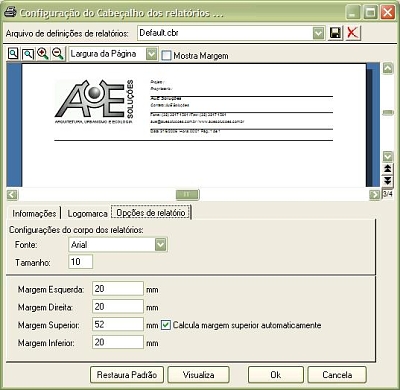This screenshot has width=400, height=390.
Task: Select the second page magnifier zoom icon
Action: (28, 54)
